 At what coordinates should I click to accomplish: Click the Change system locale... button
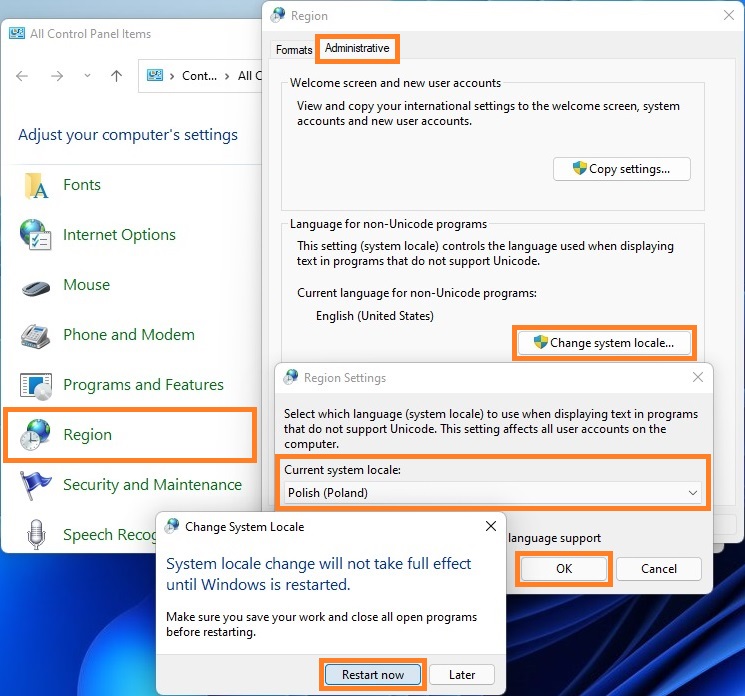click(x=604, y=343)
